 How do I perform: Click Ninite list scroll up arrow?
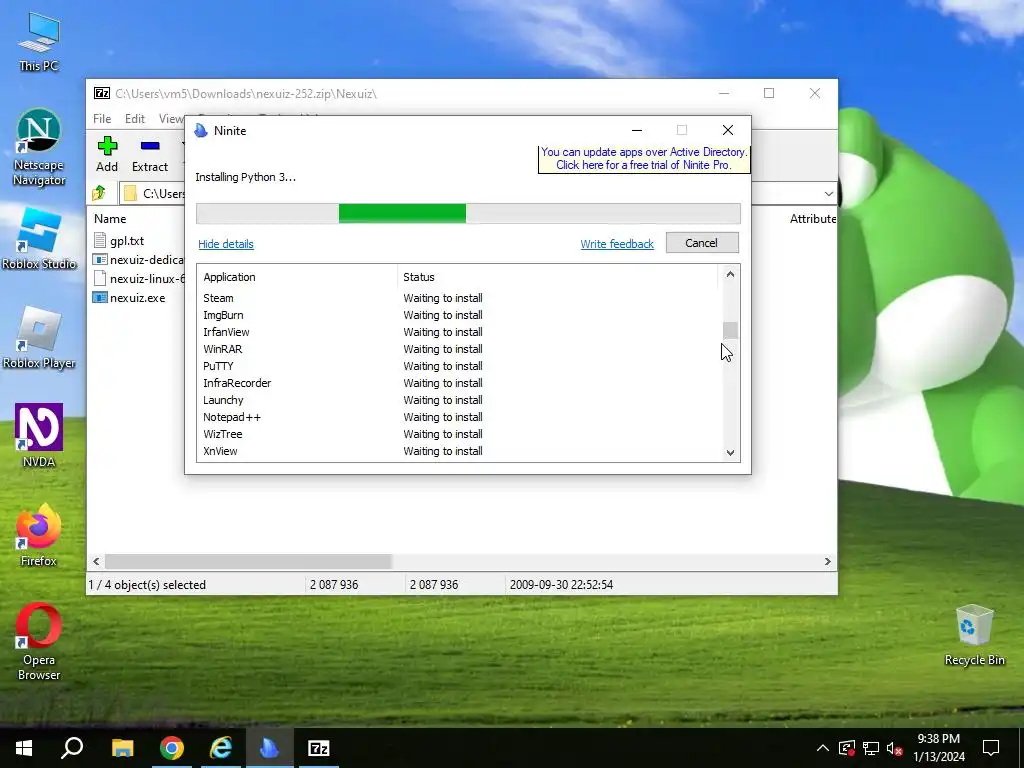pos(730,274)
